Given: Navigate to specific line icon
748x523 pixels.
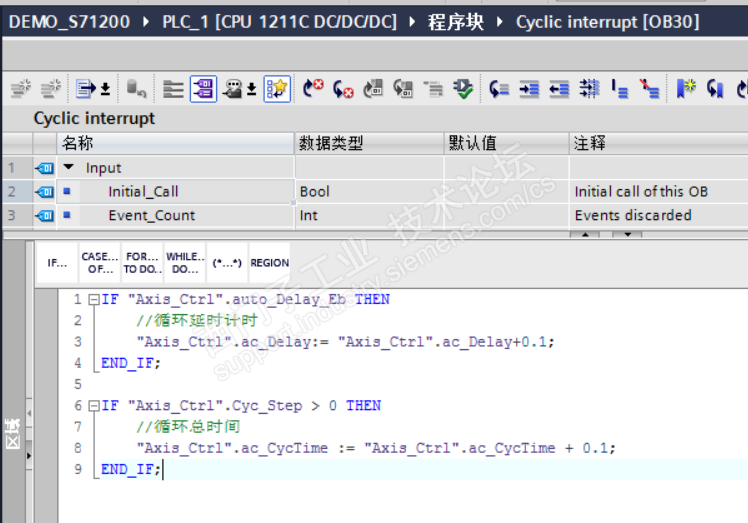Looking at the screenshot, I should point(499,89).
